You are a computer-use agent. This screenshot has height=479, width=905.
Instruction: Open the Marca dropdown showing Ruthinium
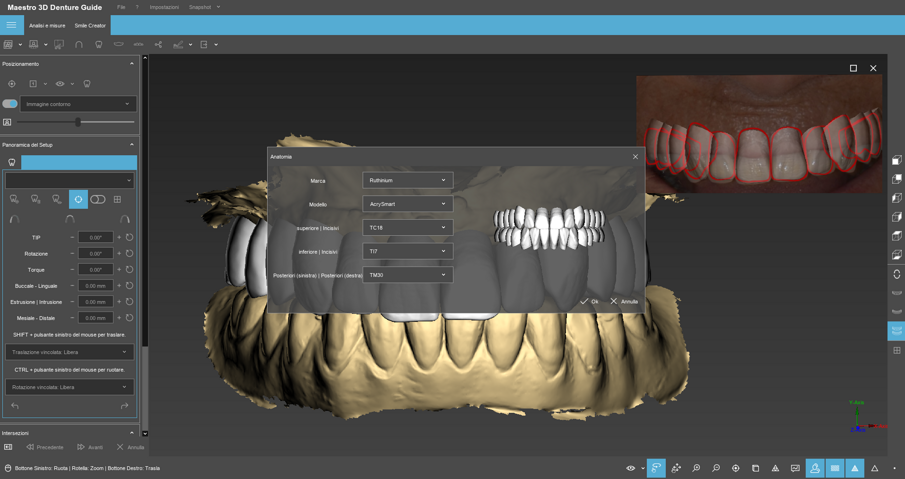pos(407,181)
